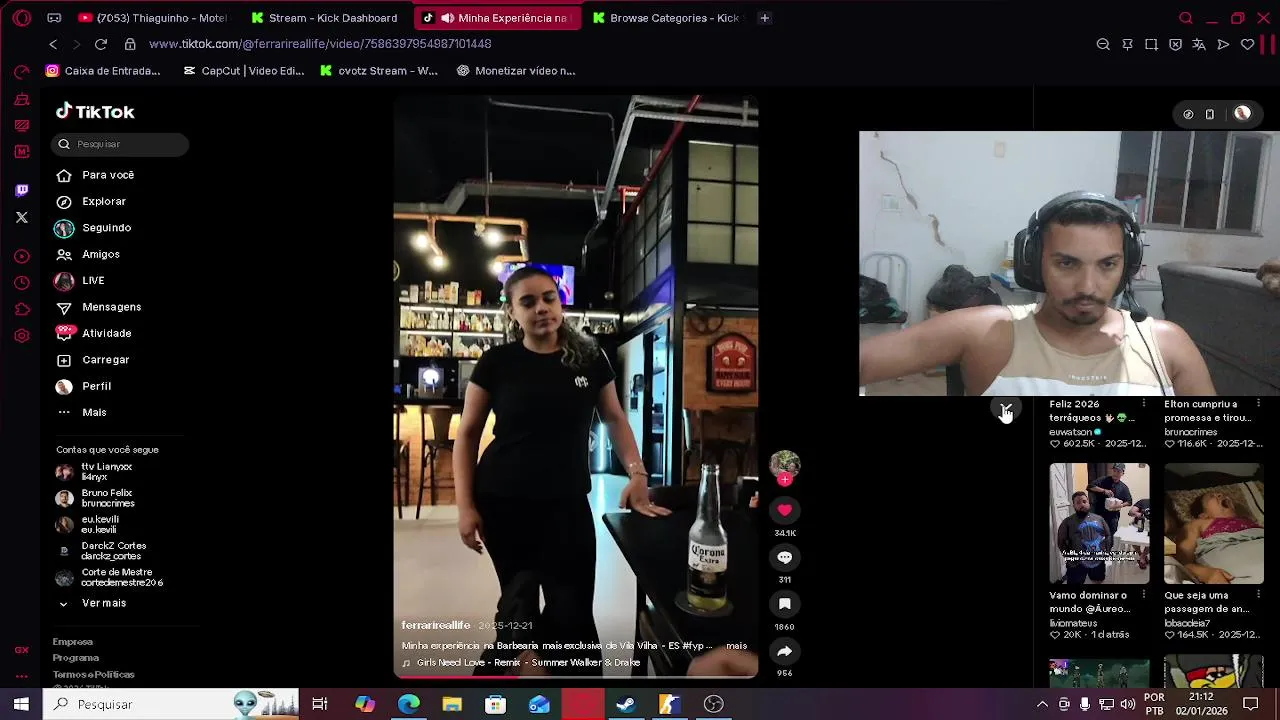
Task: Click the pin icon in address bar
Action: 1127,45
